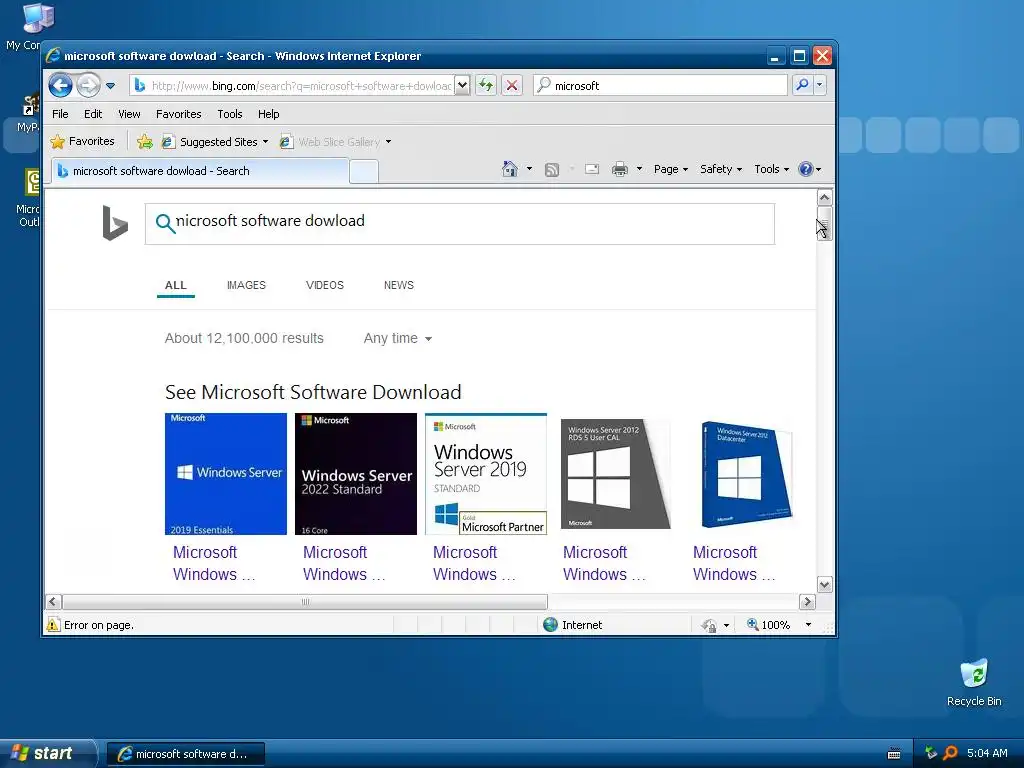Click the Bing search magnifier icon
The height and width of the screenshot is (768, 1024).
165,223
